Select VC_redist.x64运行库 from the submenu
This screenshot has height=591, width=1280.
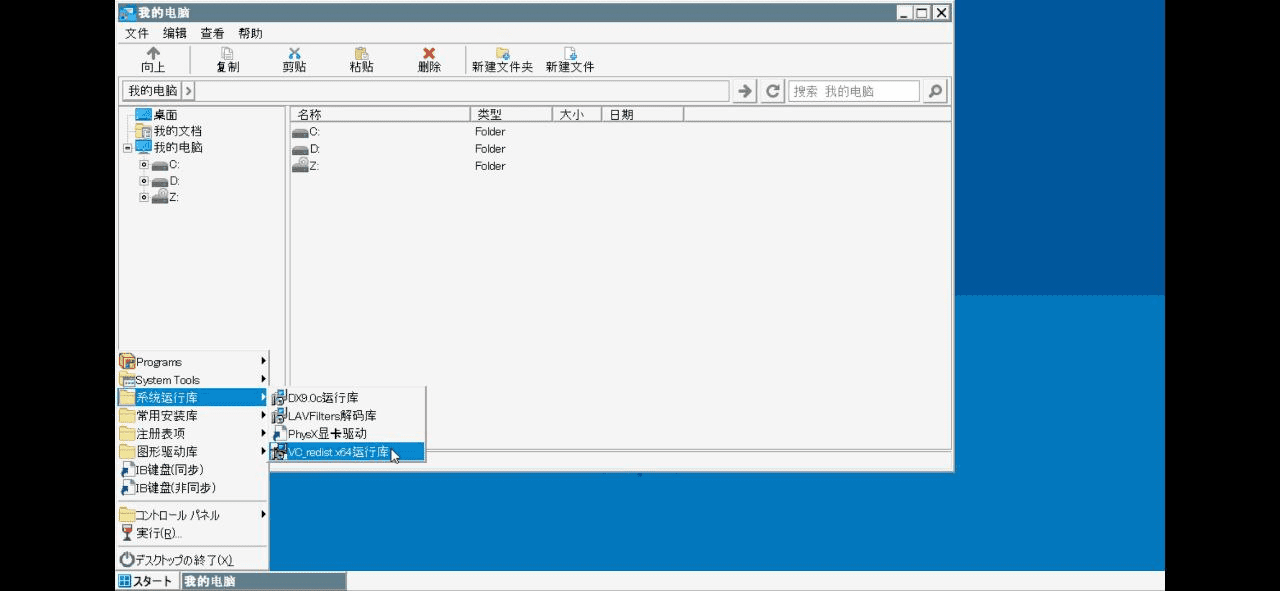click(x=338, y=452)
